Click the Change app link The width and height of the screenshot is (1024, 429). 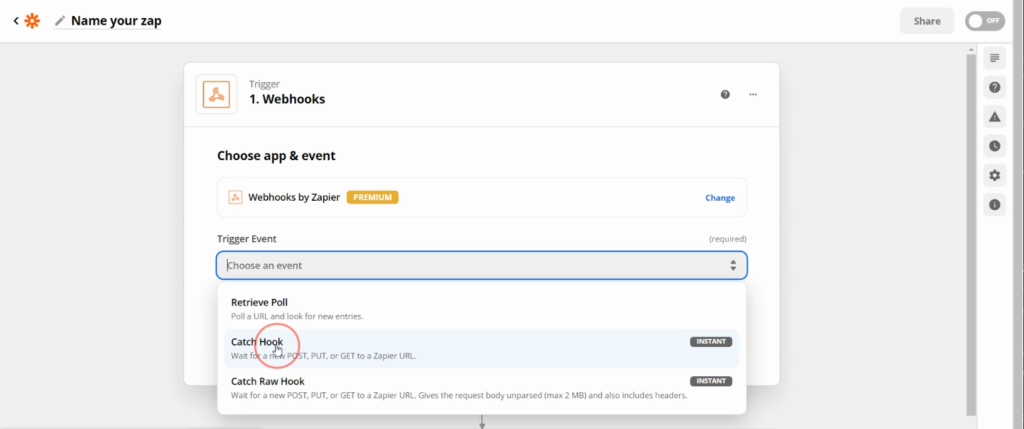point(720,198)
